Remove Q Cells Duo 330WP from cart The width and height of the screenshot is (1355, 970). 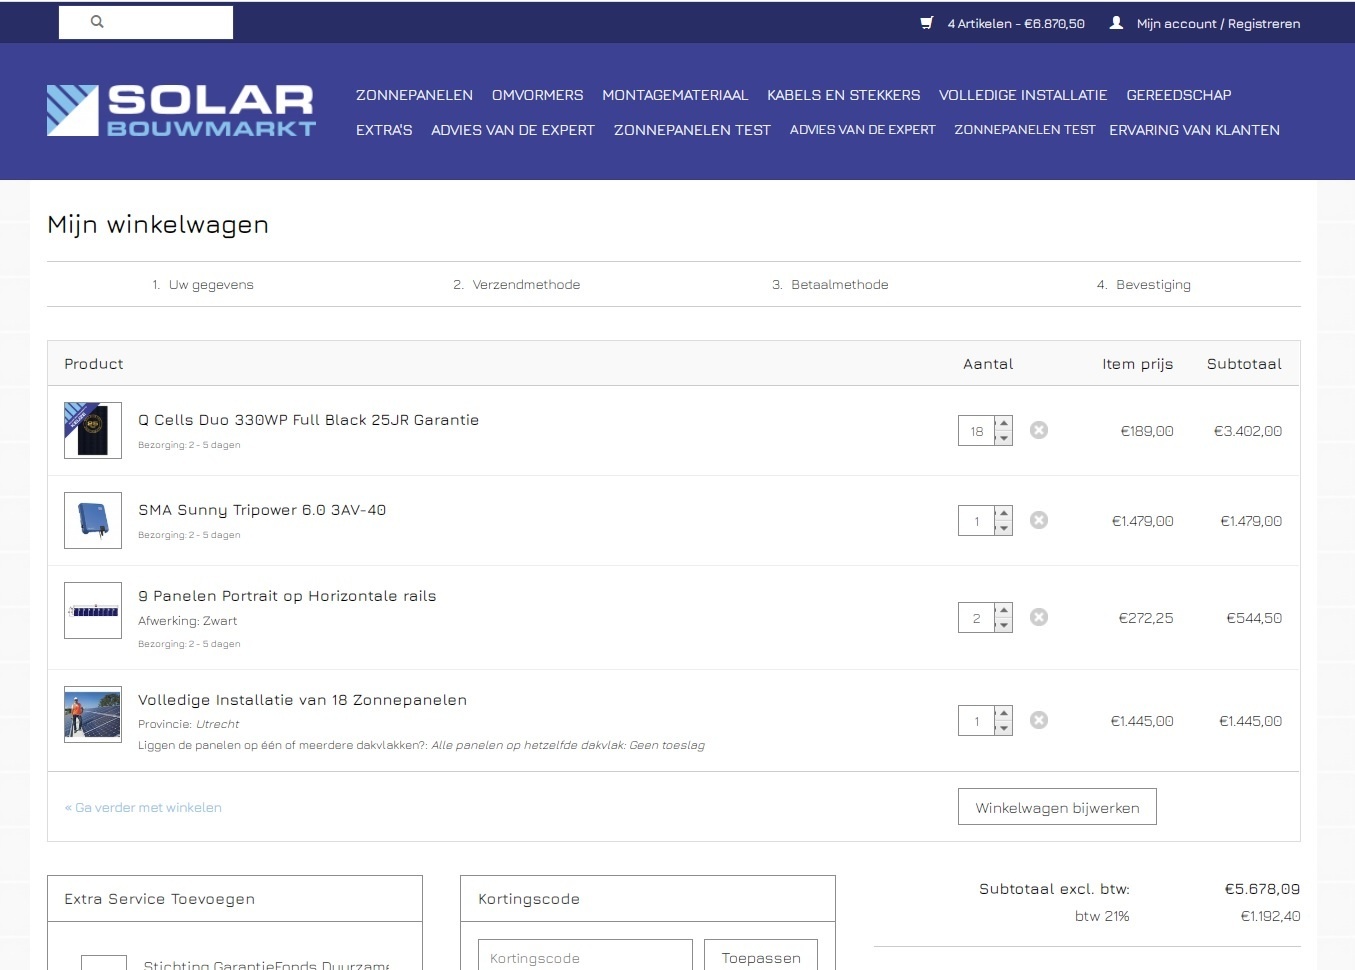click(1039, 430)
